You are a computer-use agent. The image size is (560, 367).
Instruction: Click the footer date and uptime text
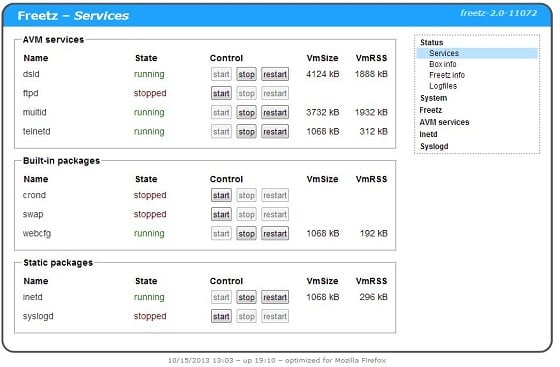[277, 361]
